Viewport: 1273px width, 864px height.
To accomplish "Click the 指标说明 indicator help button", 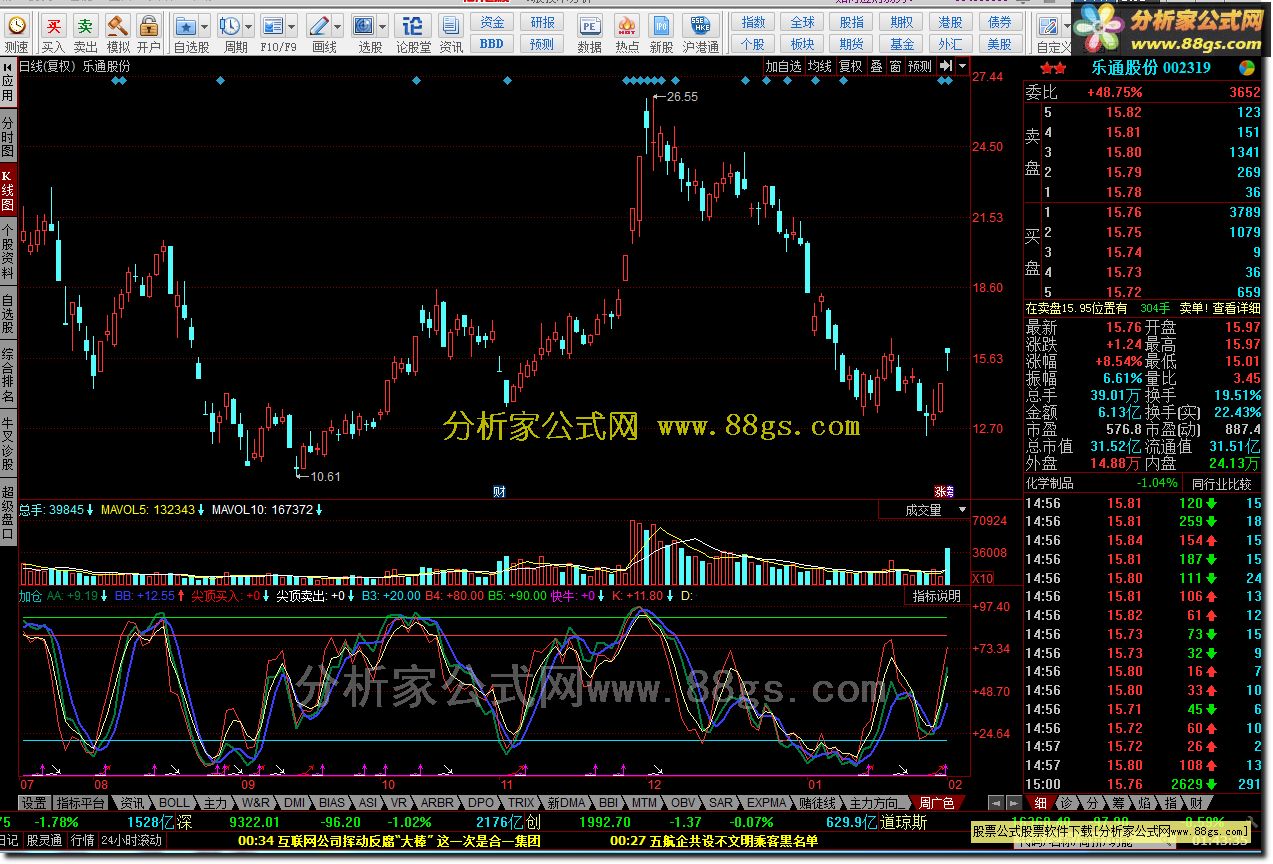I will point(937,596).
